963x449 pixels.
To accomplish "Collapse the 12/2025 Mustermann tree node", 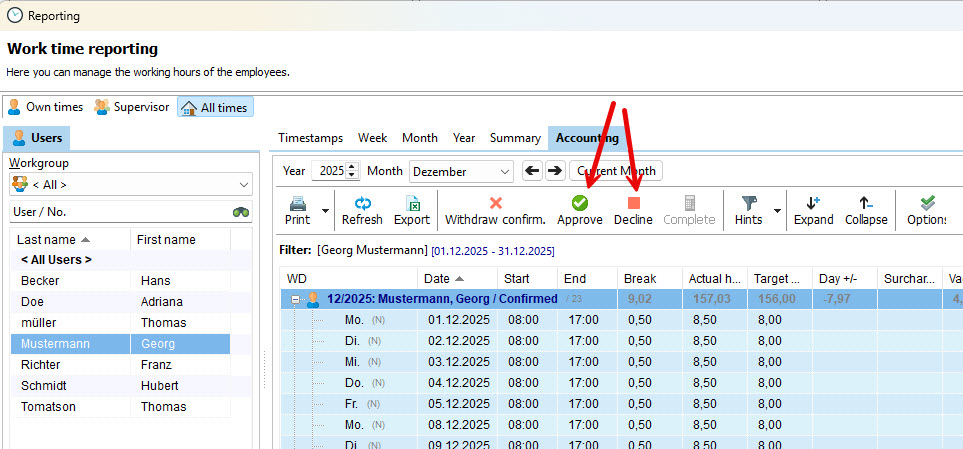I will coord(296,299).
